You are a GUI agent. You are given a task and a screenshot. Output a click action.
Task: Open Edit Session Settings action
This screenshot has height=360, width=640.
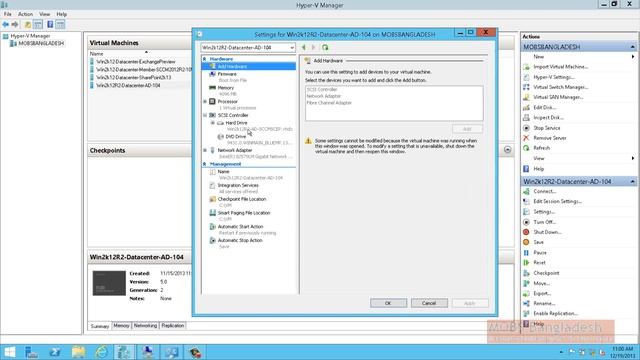(x=557, y=201)
